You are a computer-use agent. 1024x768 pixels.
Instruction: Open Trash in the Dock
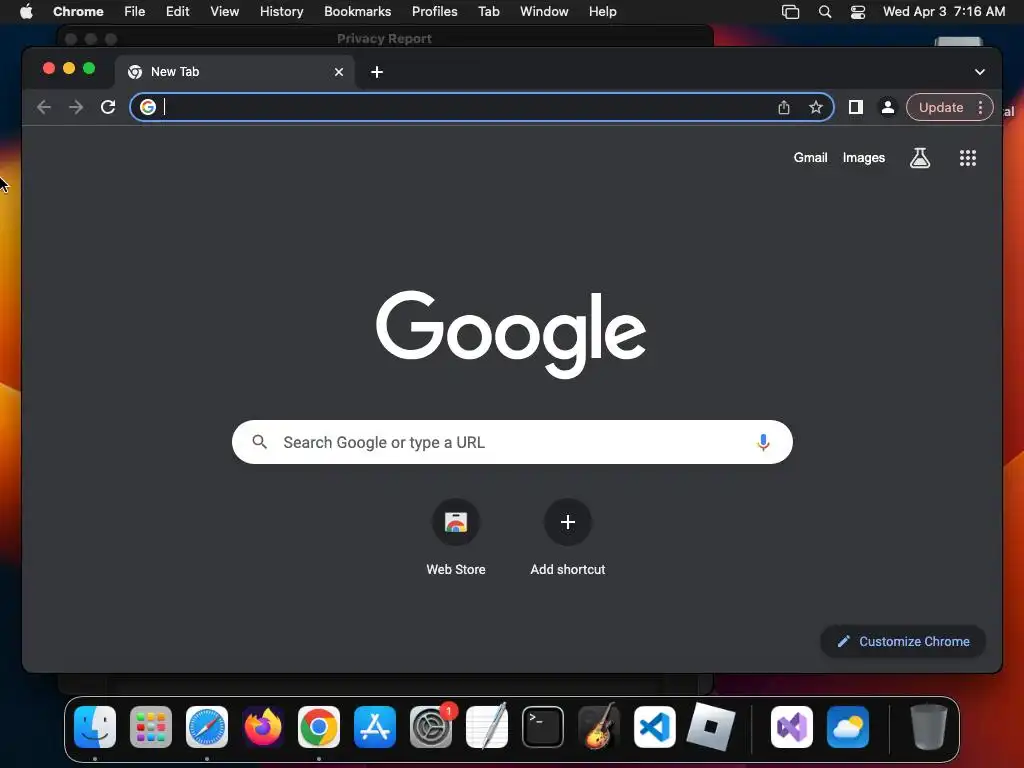point(929,727)
